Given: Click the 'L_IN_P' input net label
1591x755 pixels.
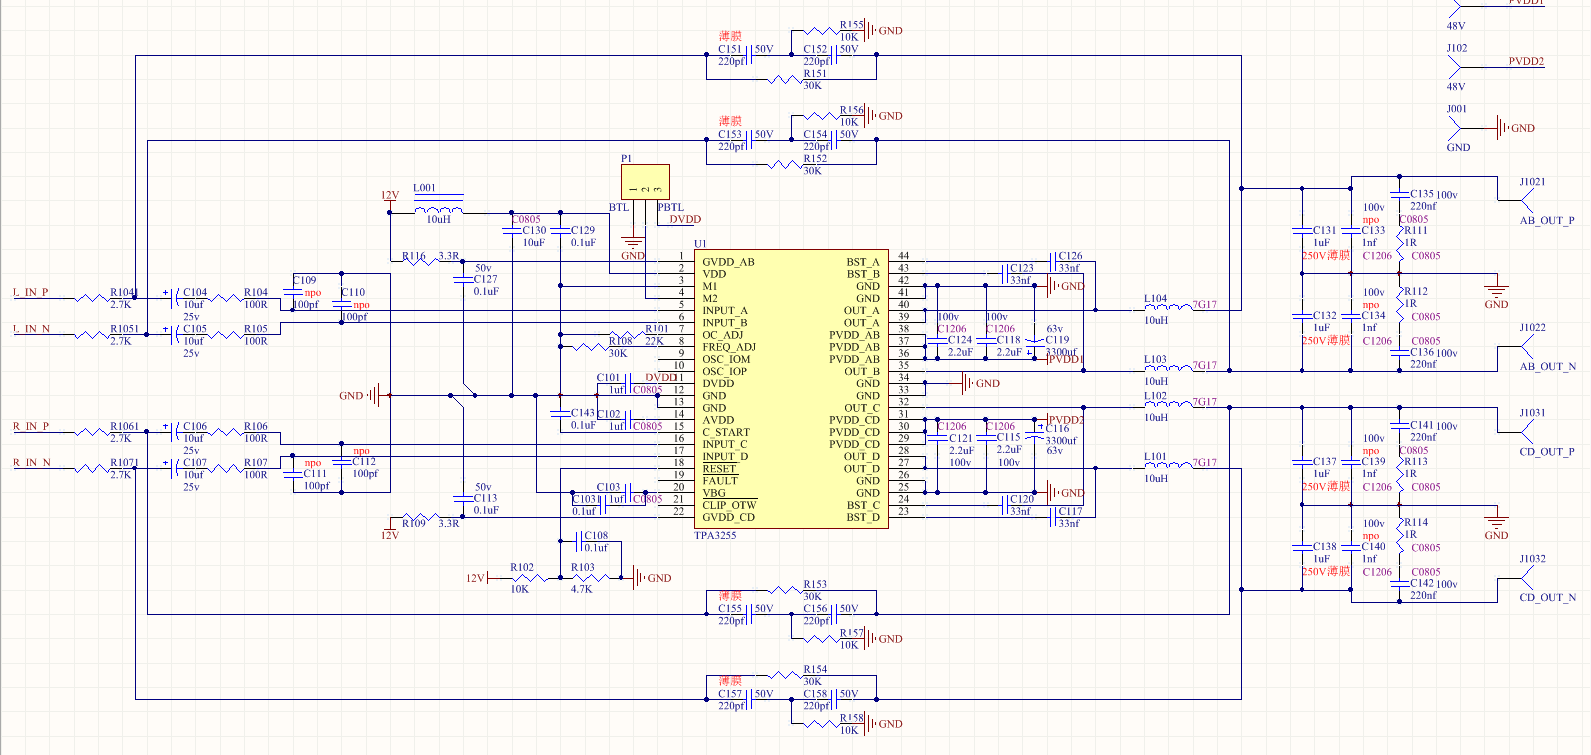Looking at the screenshot, I should (x=31, y=293).
